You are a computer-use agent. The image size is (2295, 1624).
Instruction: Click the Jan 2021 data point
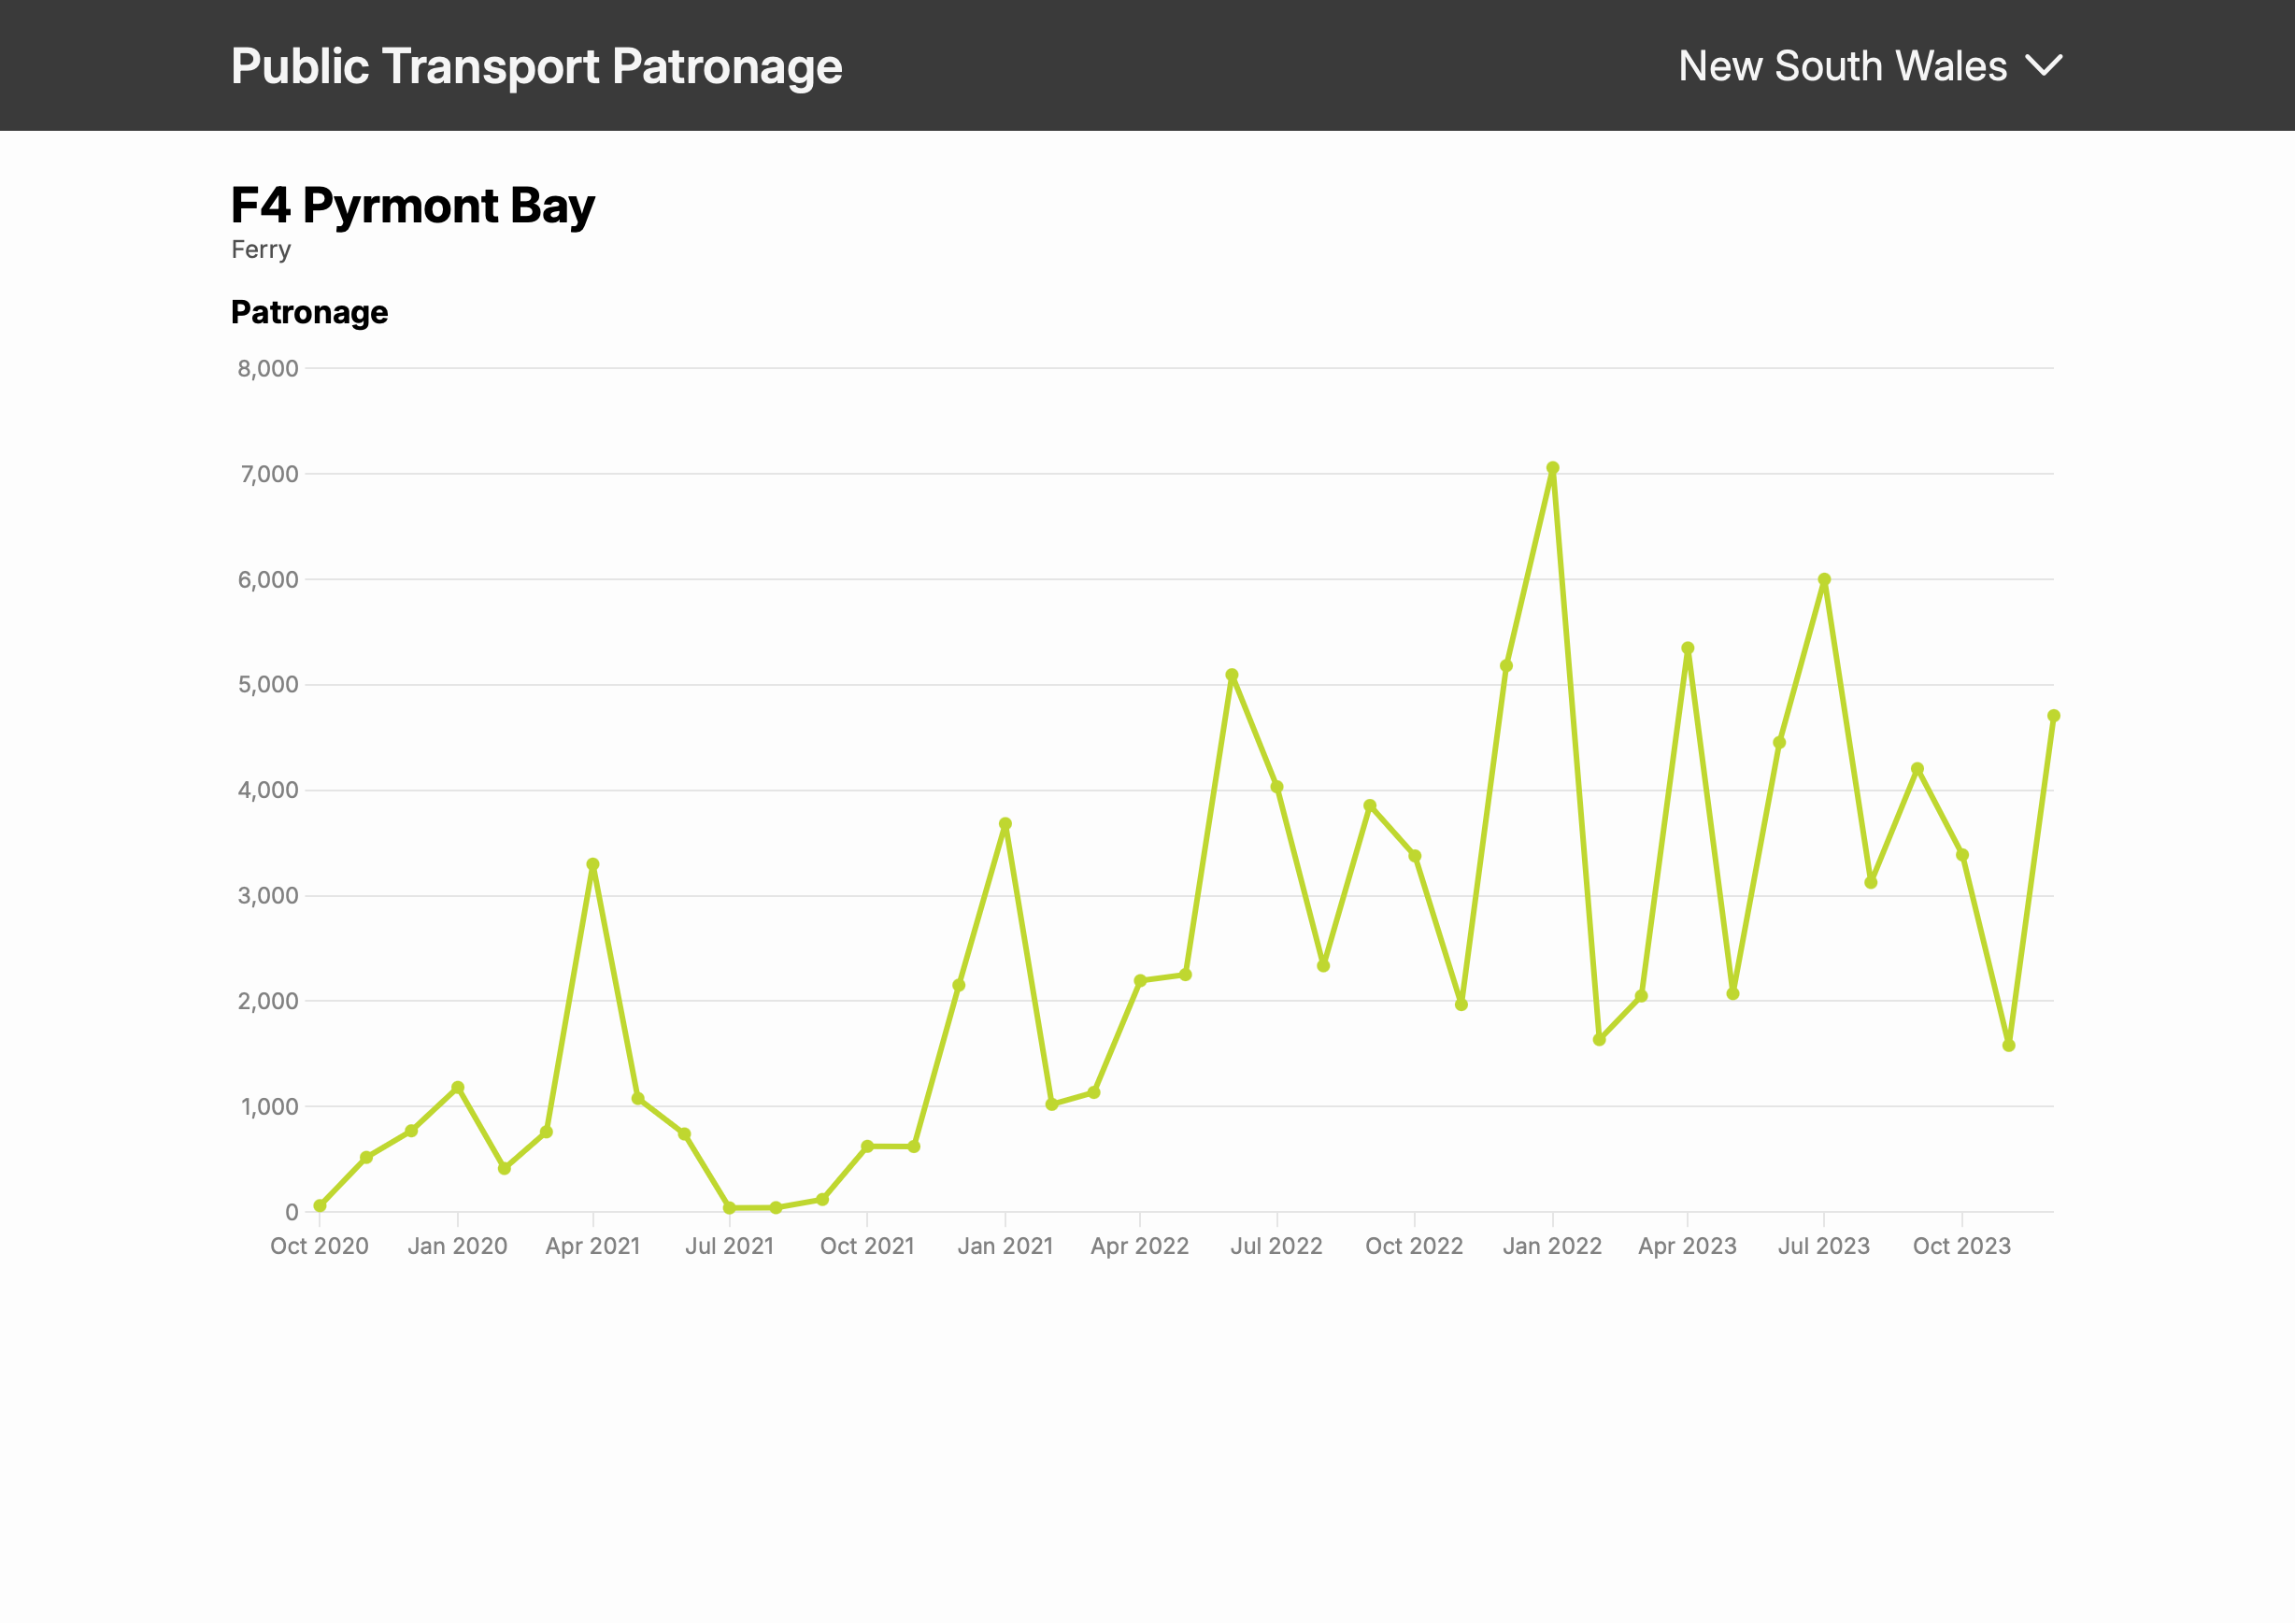1005,824
